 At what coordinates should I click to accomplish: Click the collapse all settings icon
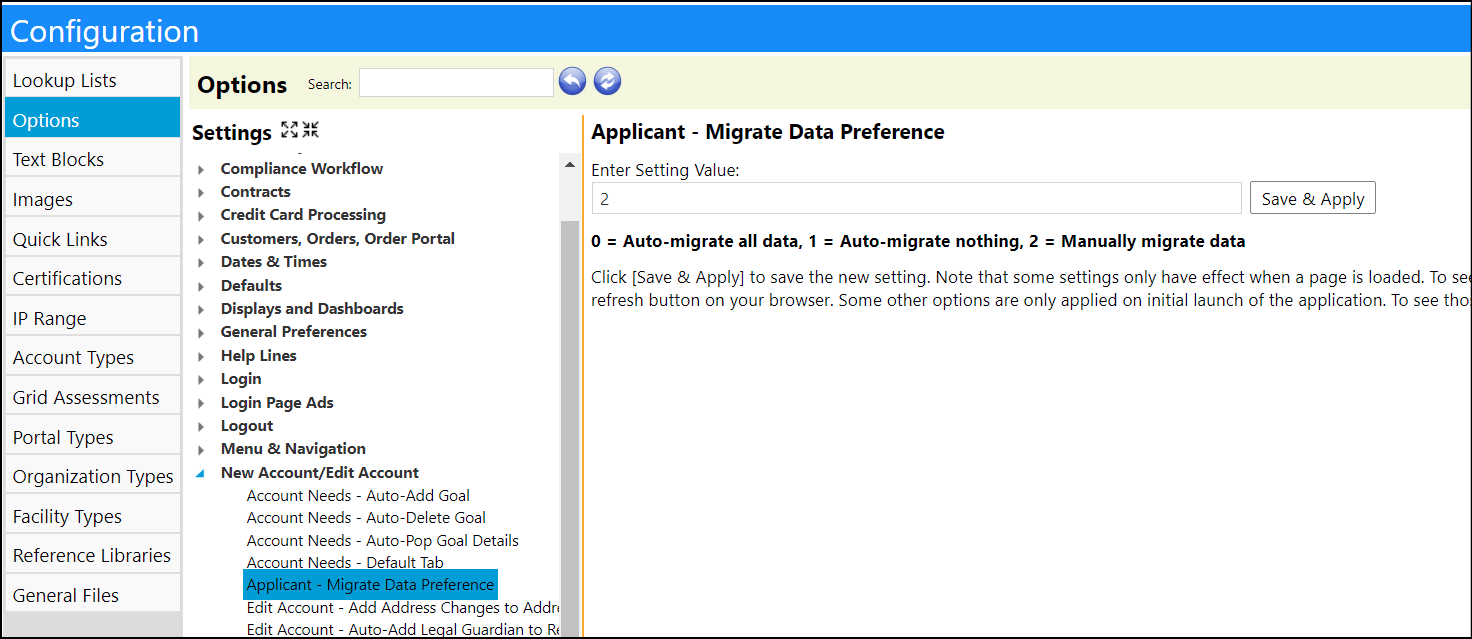[310, 130]
